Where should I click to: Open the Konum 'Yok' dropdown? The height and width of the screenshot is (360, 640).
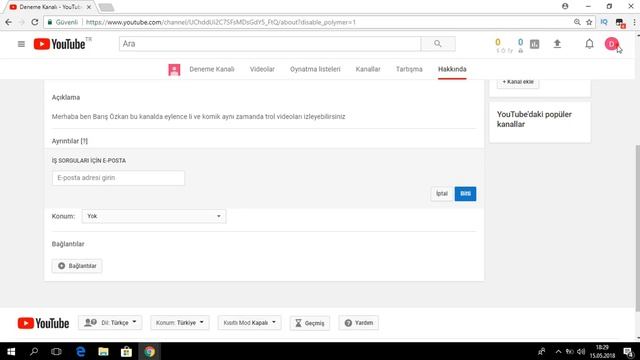tap(154, 216)
